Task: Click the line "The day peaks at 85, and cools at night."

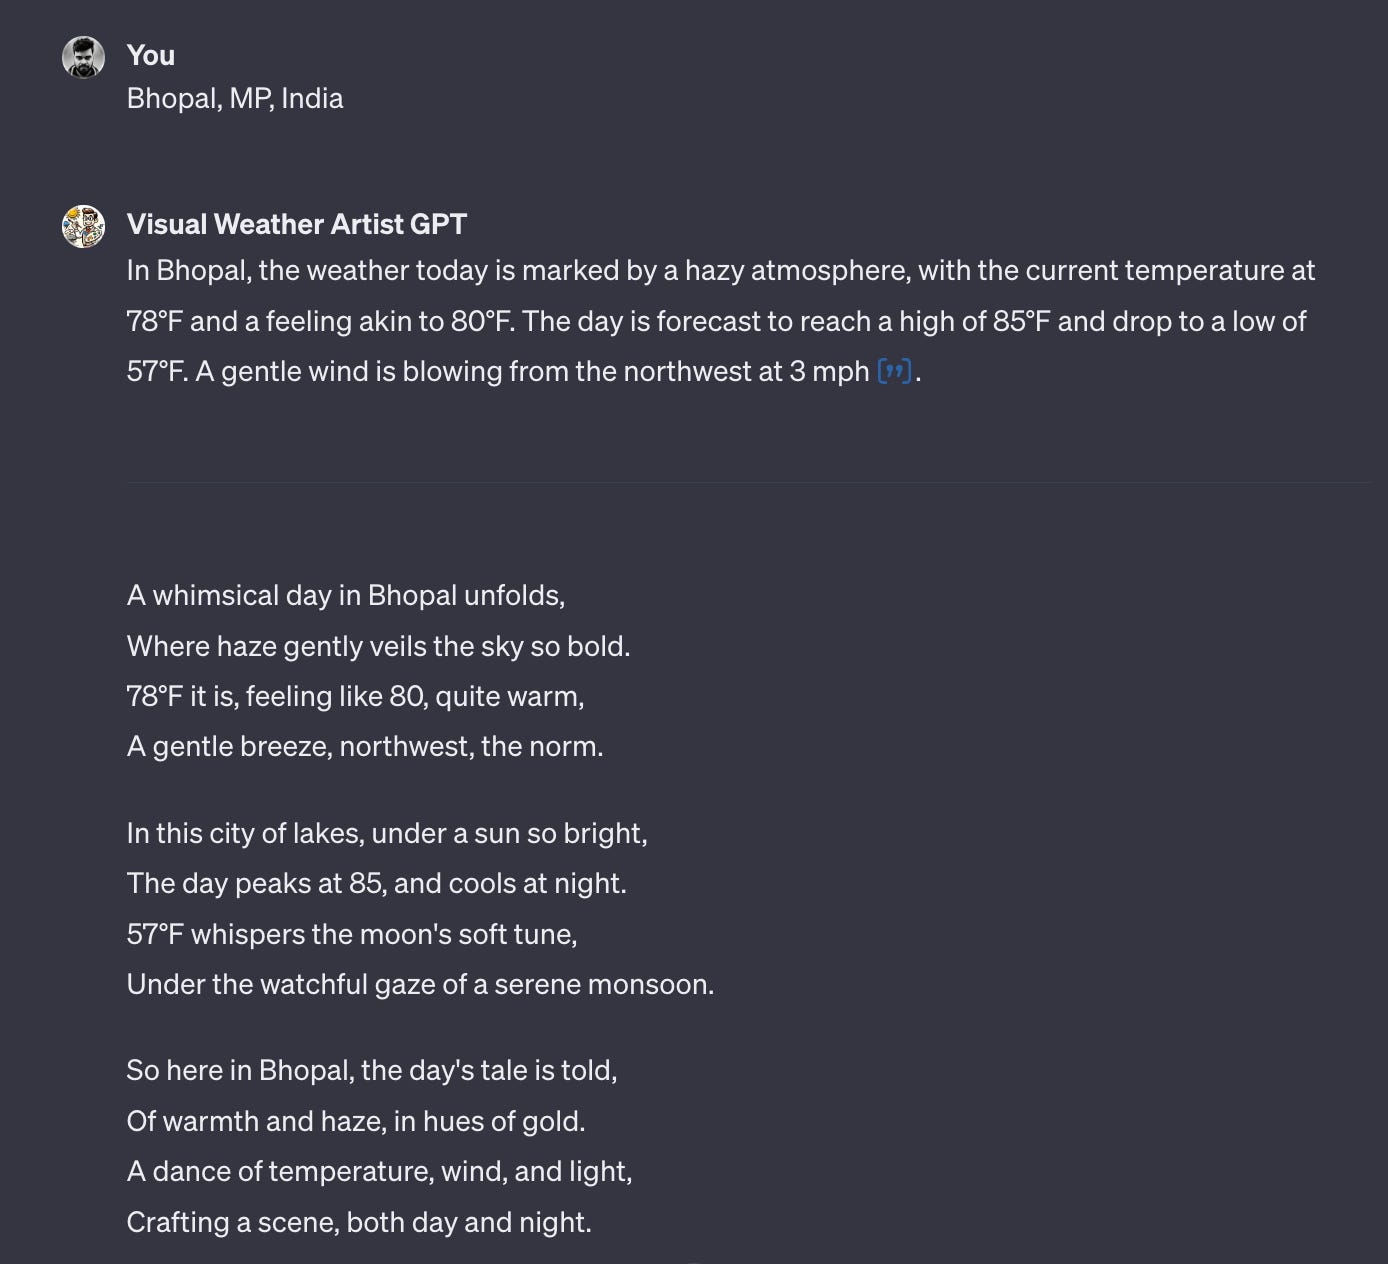Action: point(377,883)
